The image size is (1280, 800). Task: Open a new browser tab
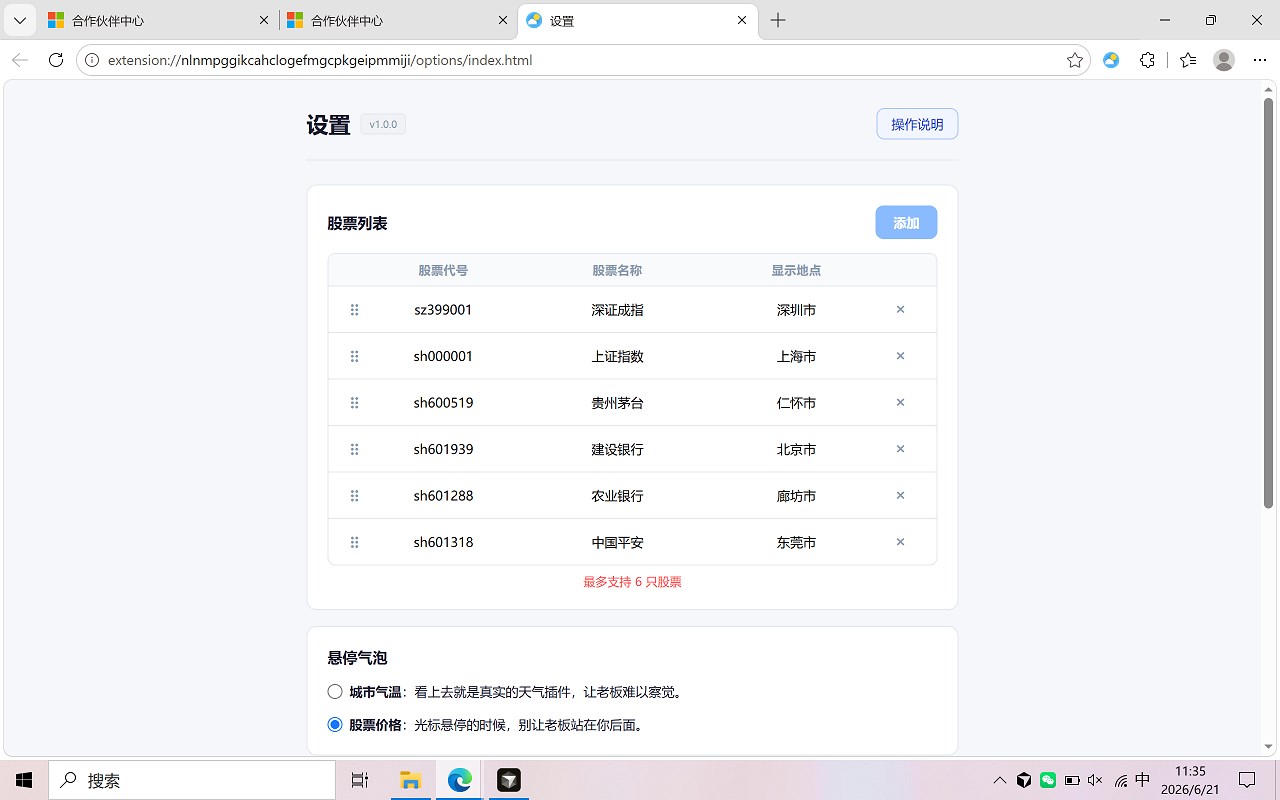pyautogui.click(x=778, y=20)
